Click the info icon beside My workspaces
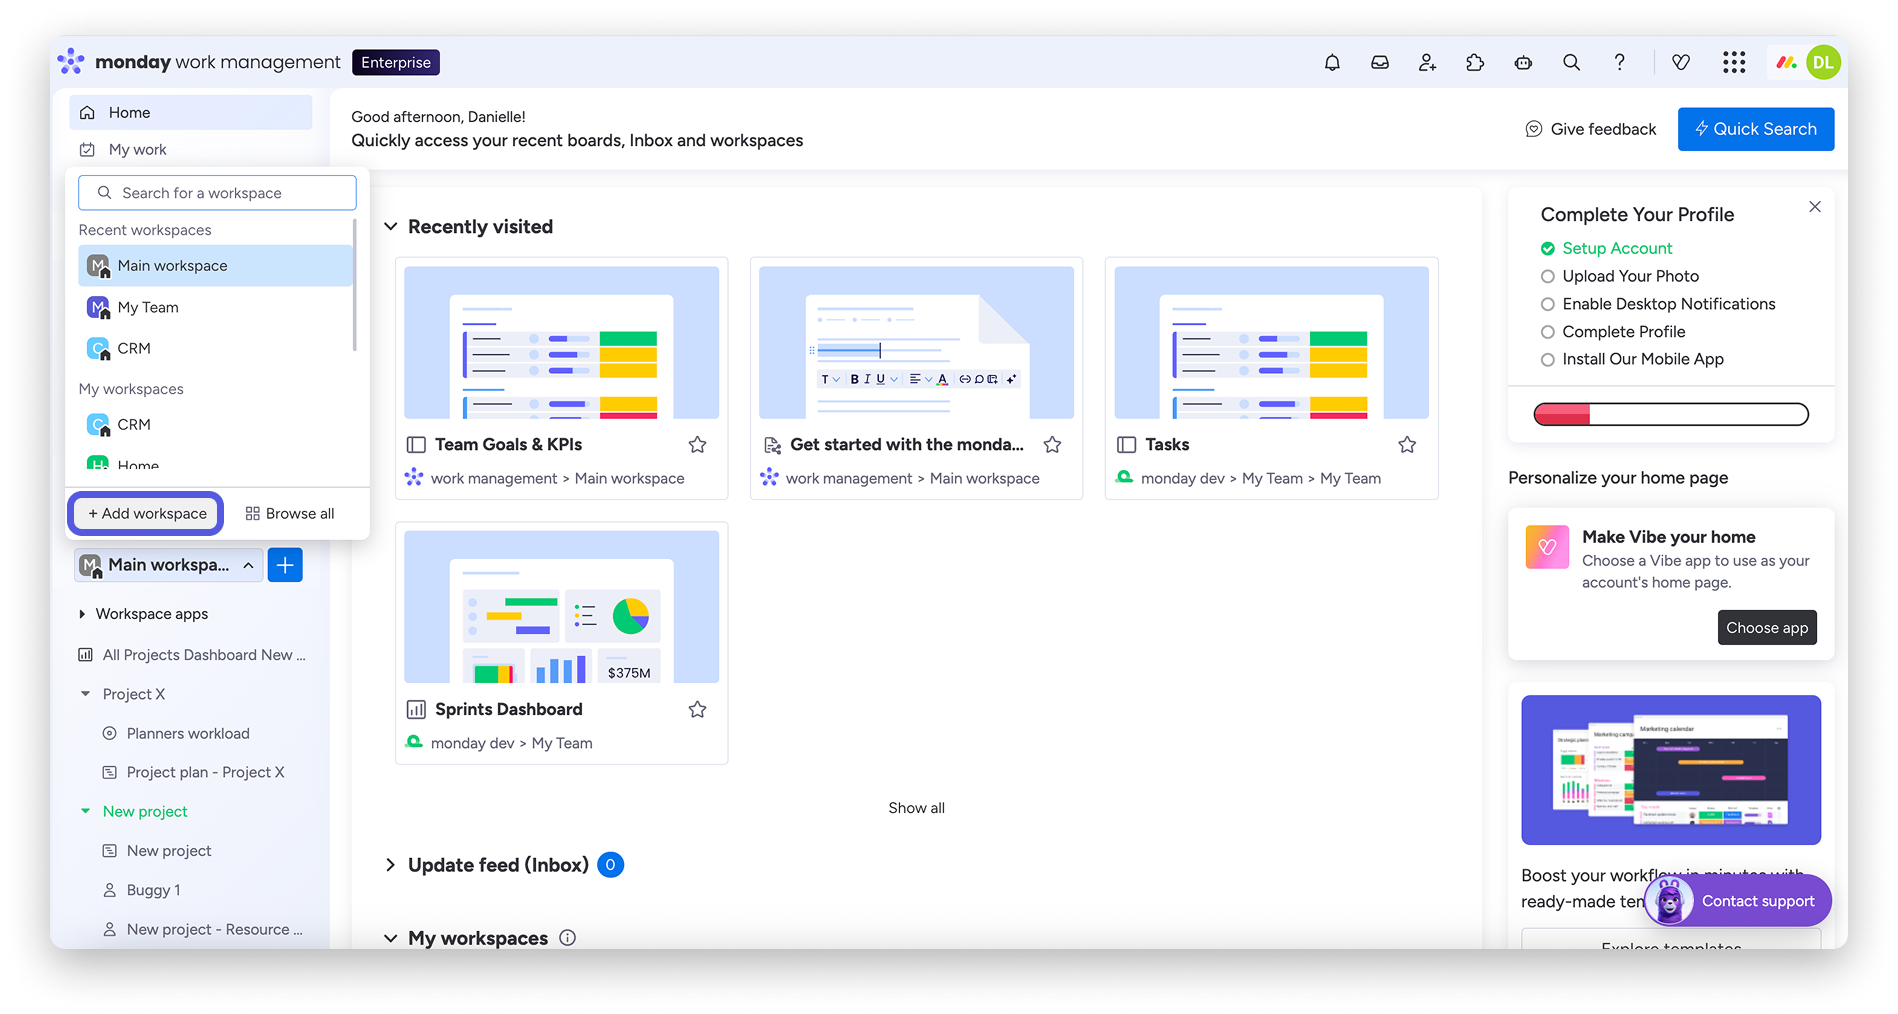Screen dimensions: 1898x1014 coord(567,938)
